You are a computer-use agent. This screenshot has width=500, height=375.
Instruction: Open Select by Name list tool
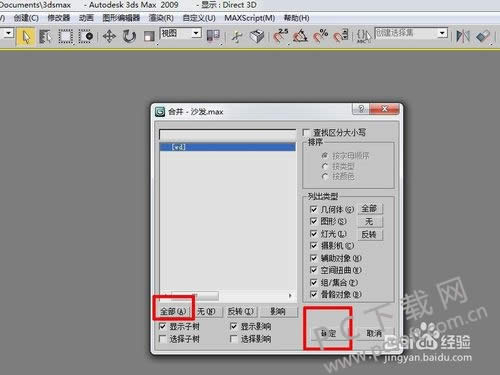pos(45,36)
